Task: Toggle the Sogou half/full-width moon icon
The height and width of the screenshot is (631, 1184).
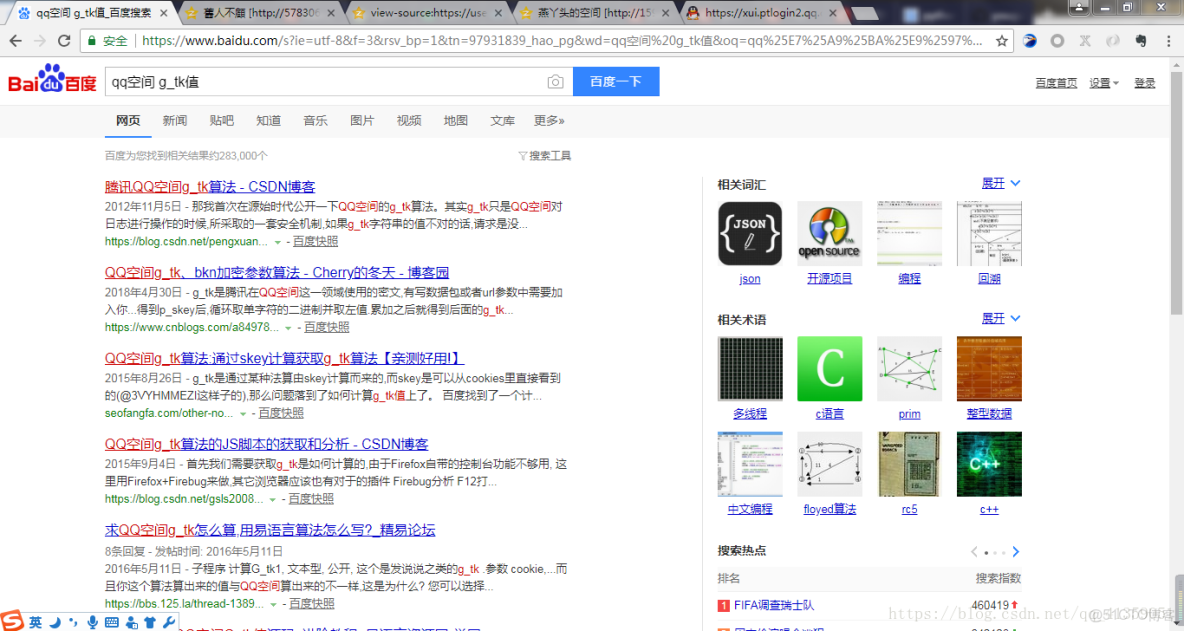Action: (x=53, y=621)
